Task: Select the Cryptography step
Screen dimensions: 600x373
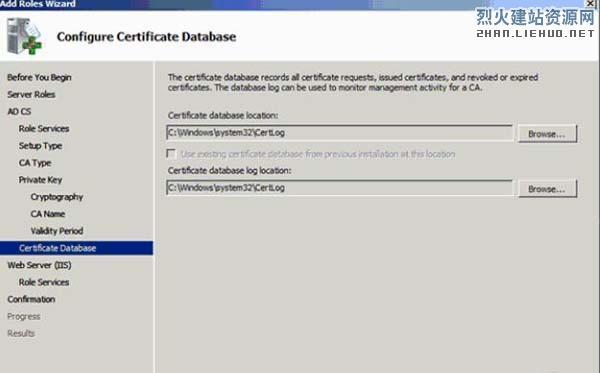Action: click(57, 197)
